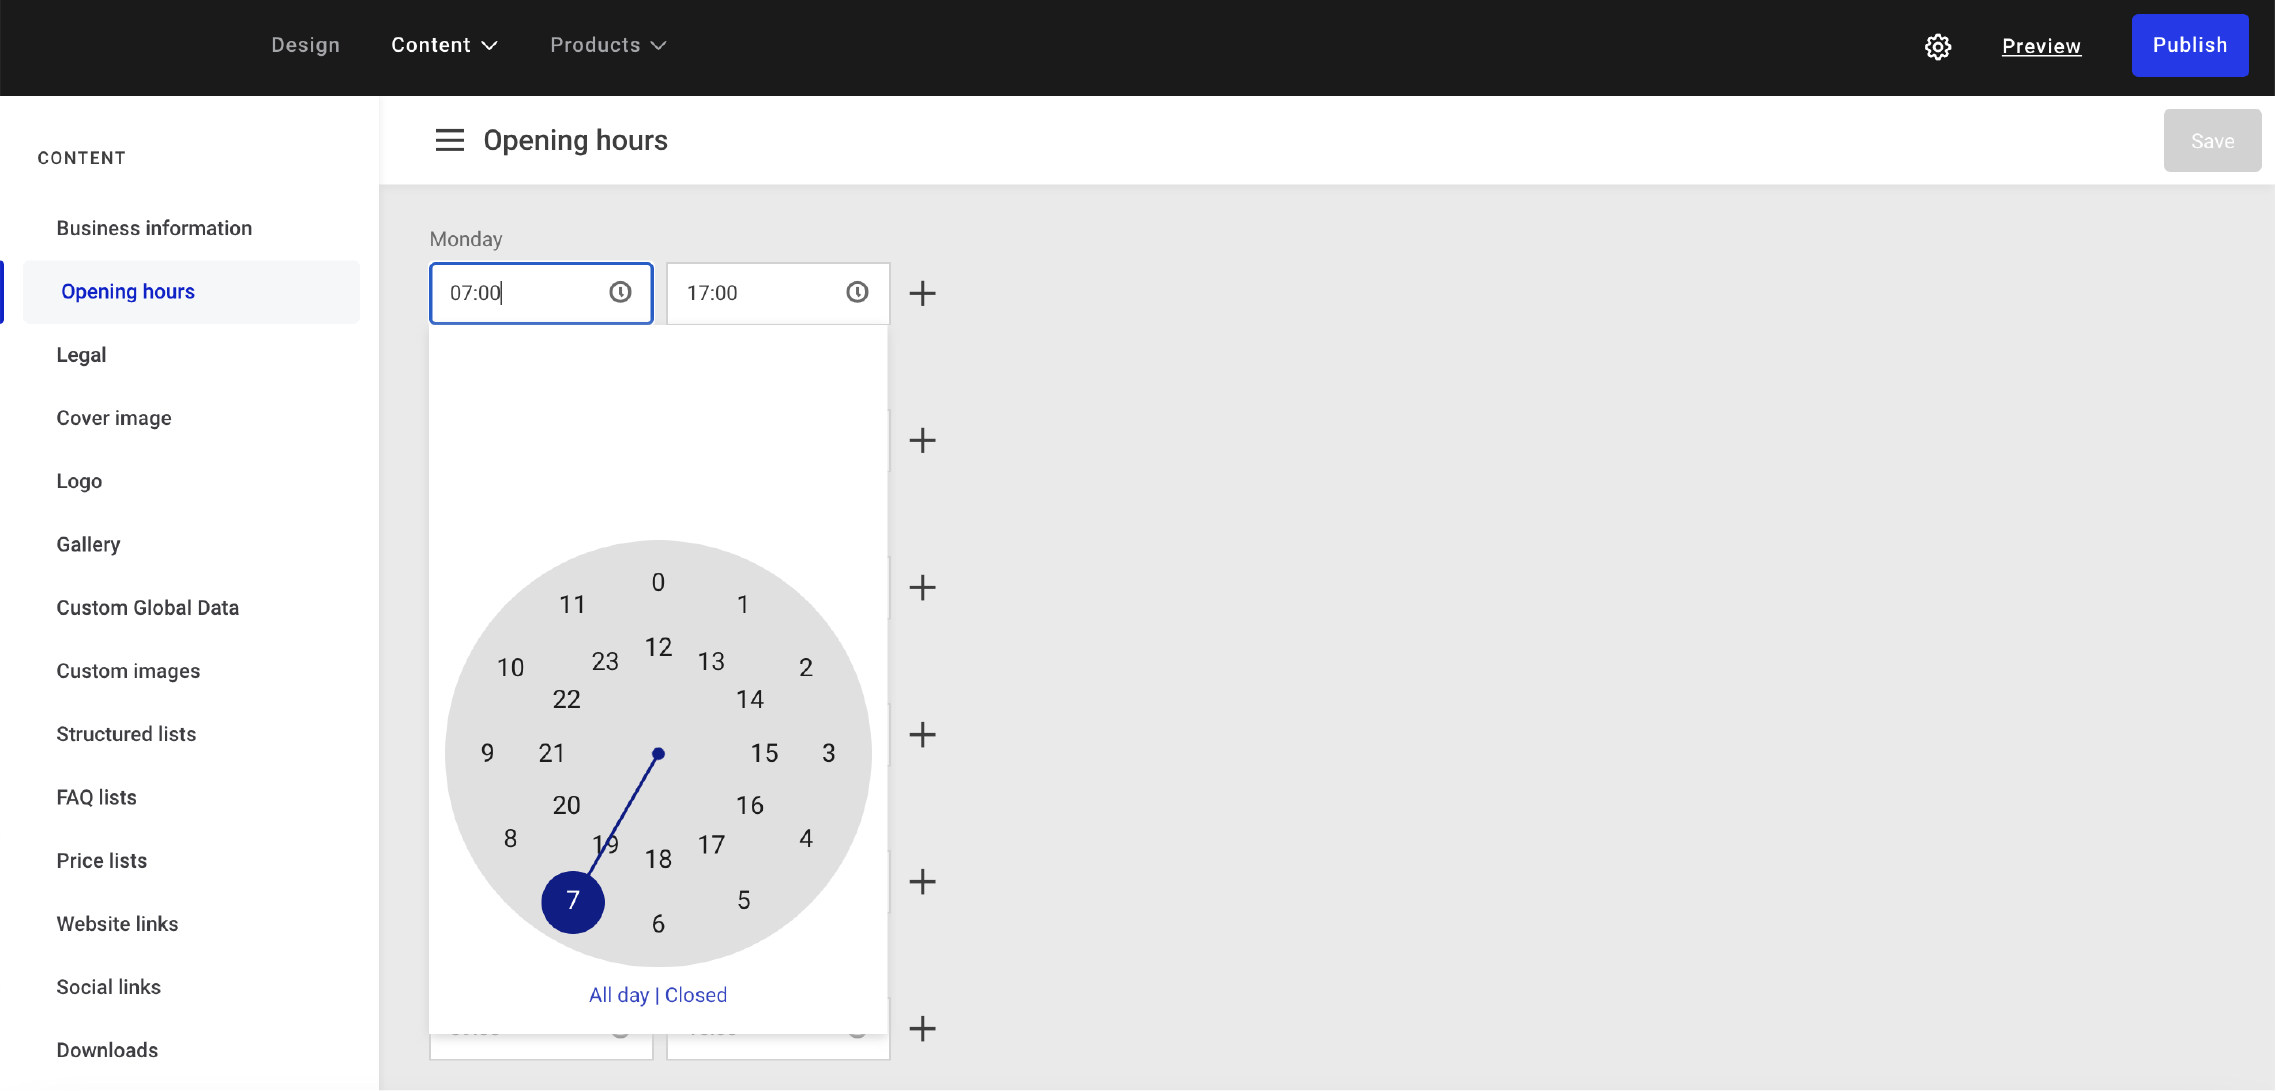This screenshot has height=1091, width=2276.
Task: Pick hour 18 on the inner ring
Action: 658,859
